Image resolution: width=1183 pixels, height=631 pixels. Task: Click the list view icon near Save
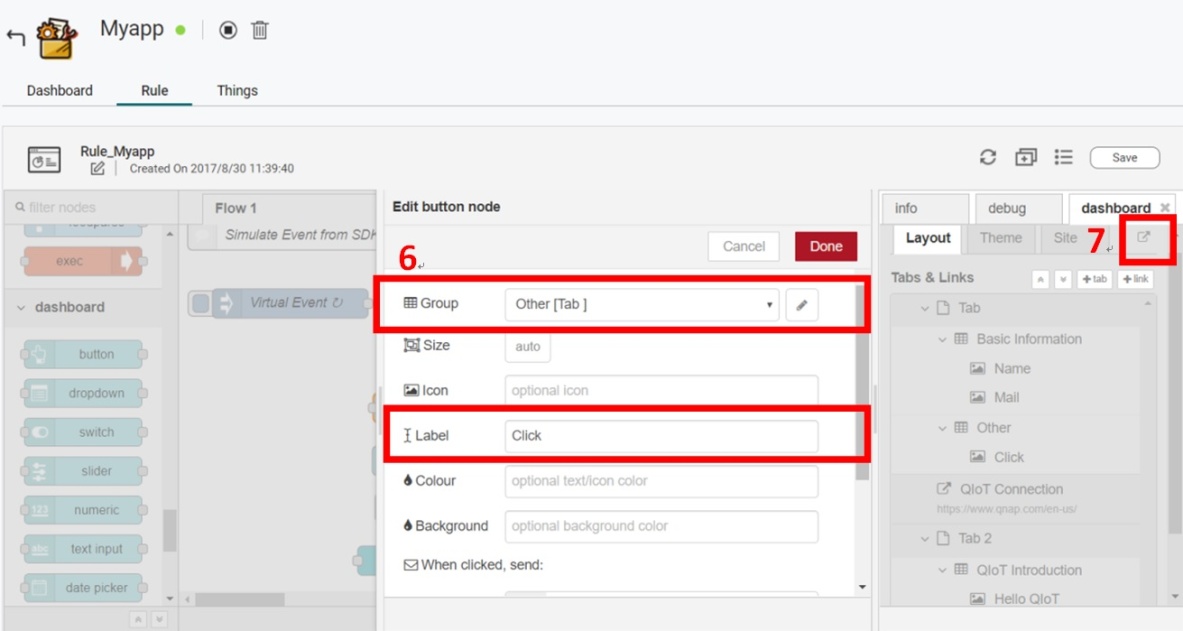[x=1064, y=157]
